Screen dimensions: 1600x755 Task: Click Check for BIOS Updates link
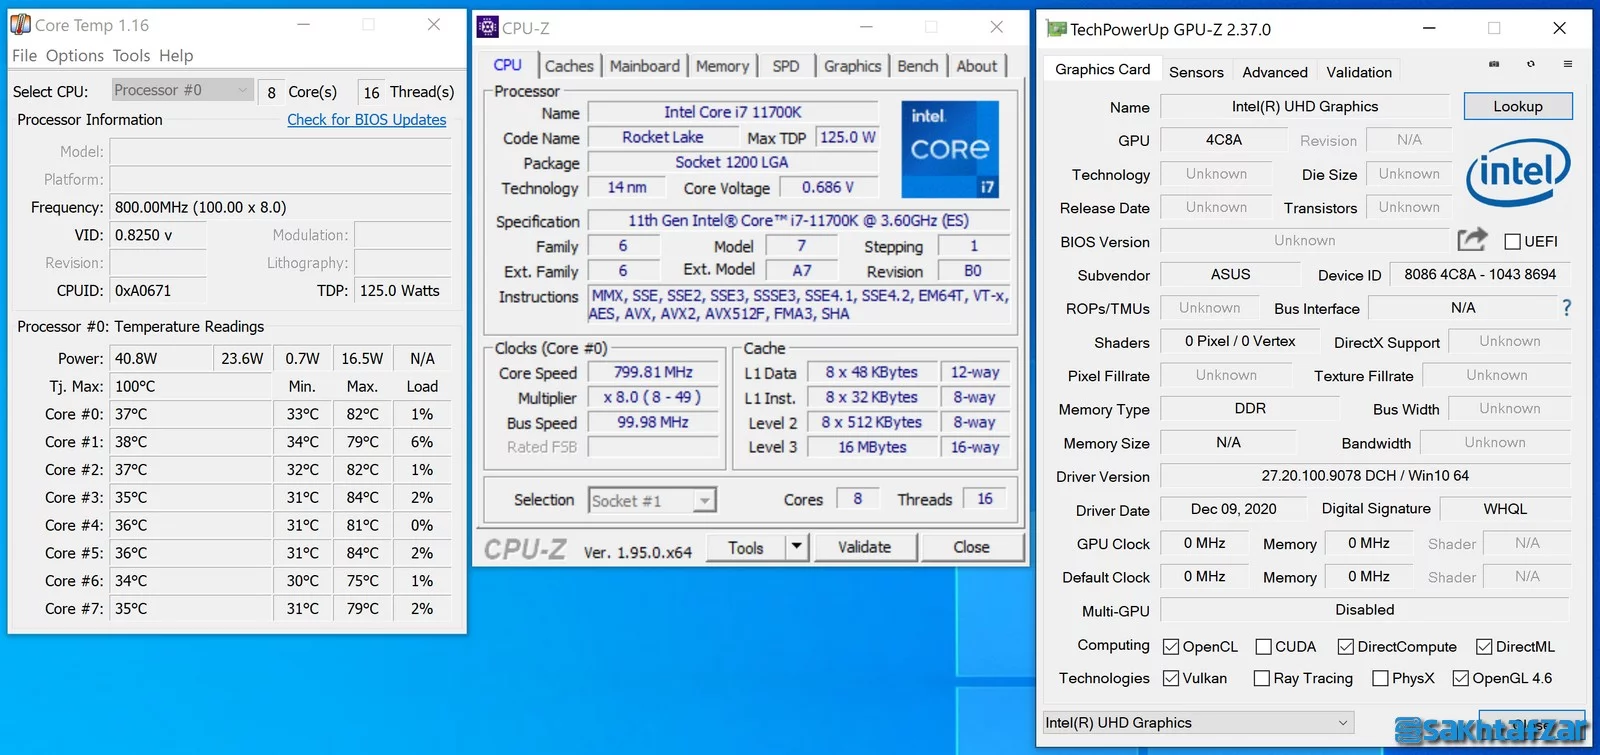367,120
